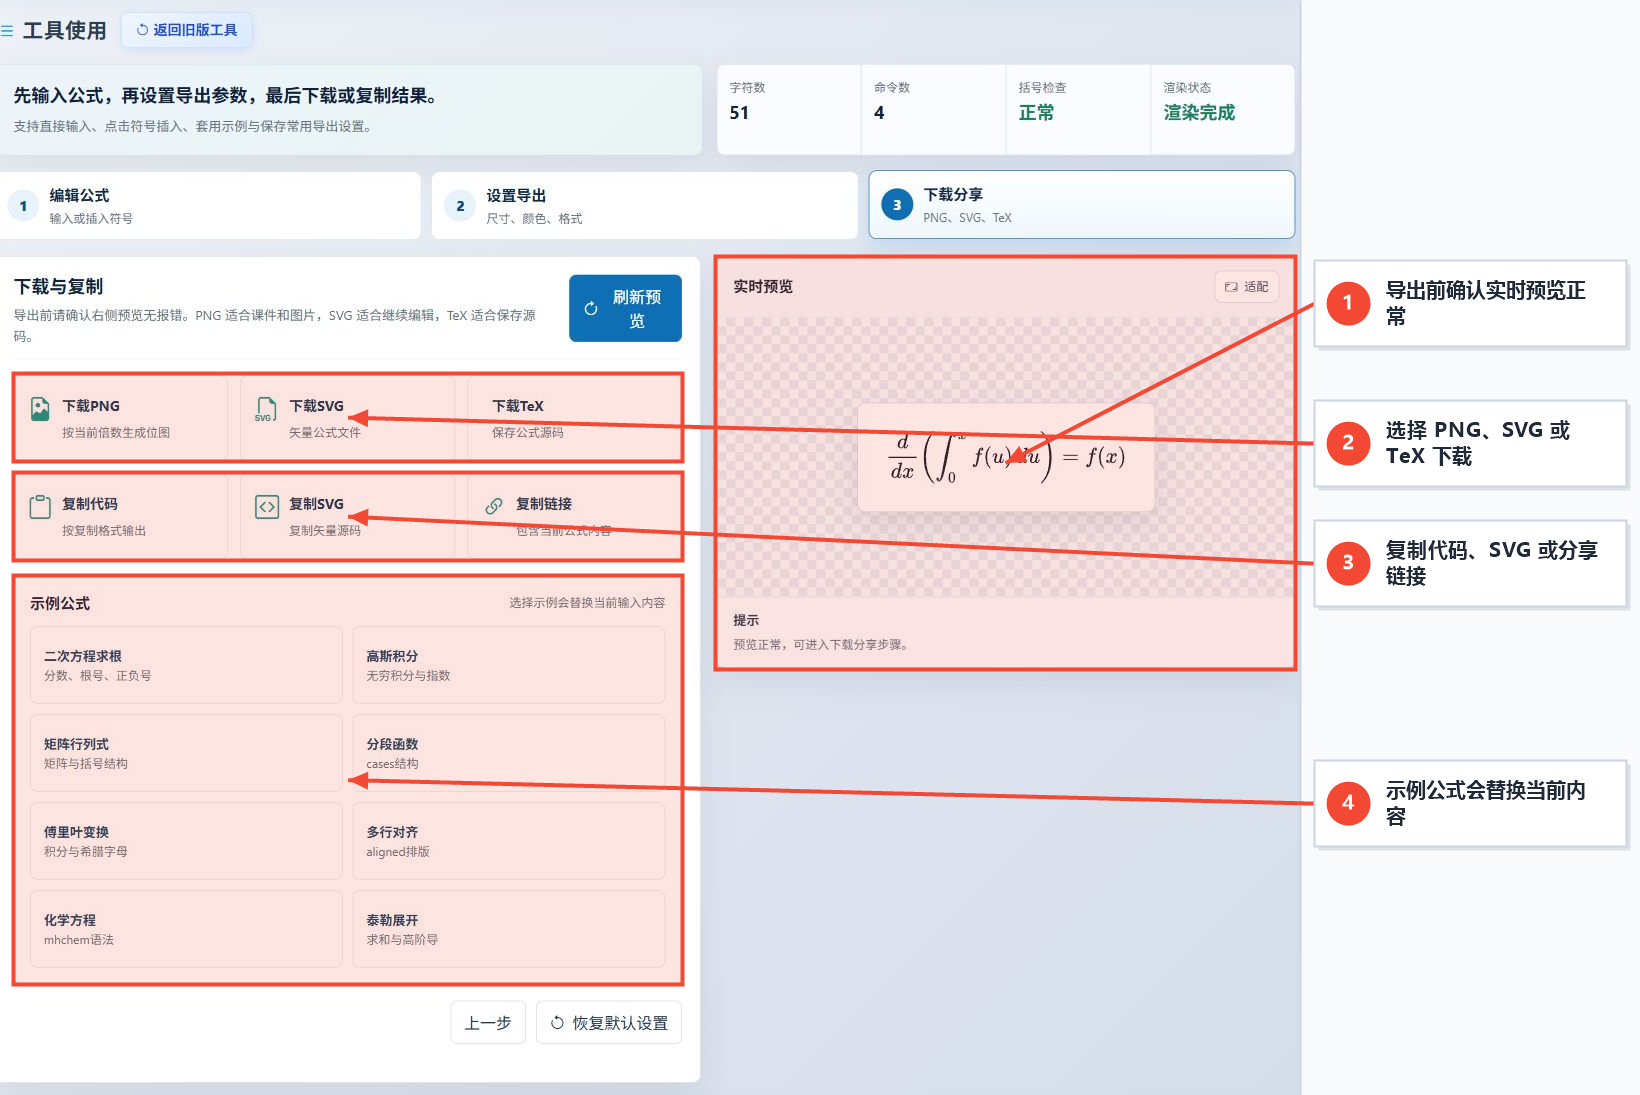Click the reset icon in 恢复默认设置
Image resolution: width=1640 pixels, height=1095 pixels.
tap(558, 1023)
